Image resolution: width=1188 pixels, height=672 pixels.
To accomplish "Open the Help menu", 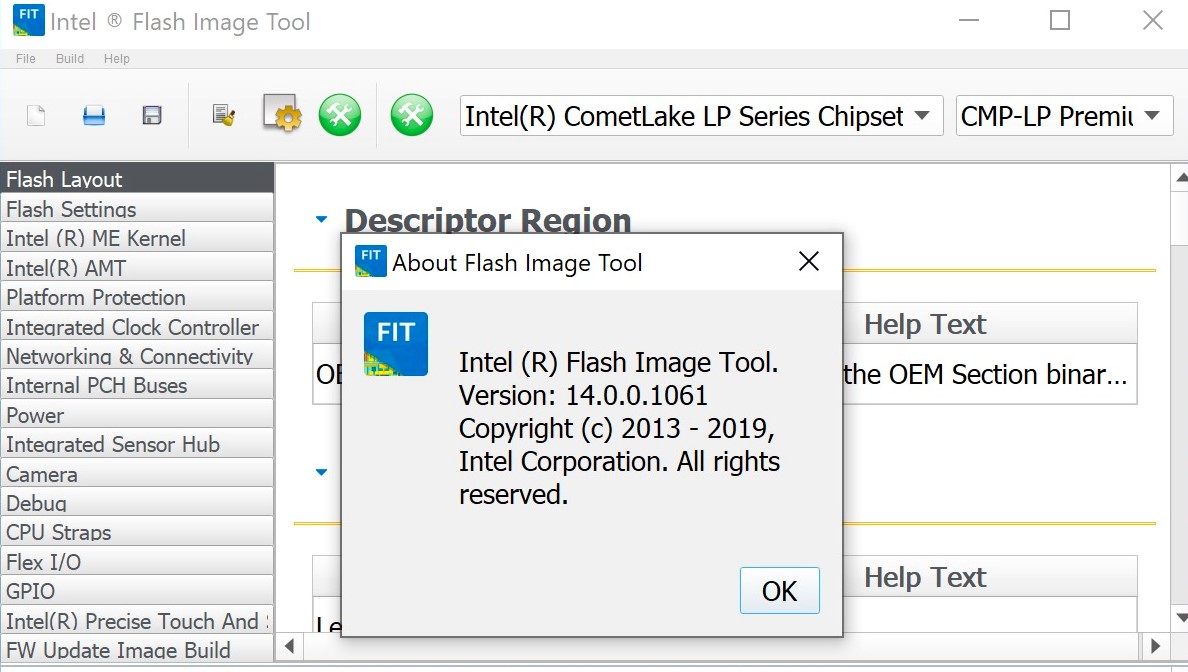I will (x=117, y=58).
